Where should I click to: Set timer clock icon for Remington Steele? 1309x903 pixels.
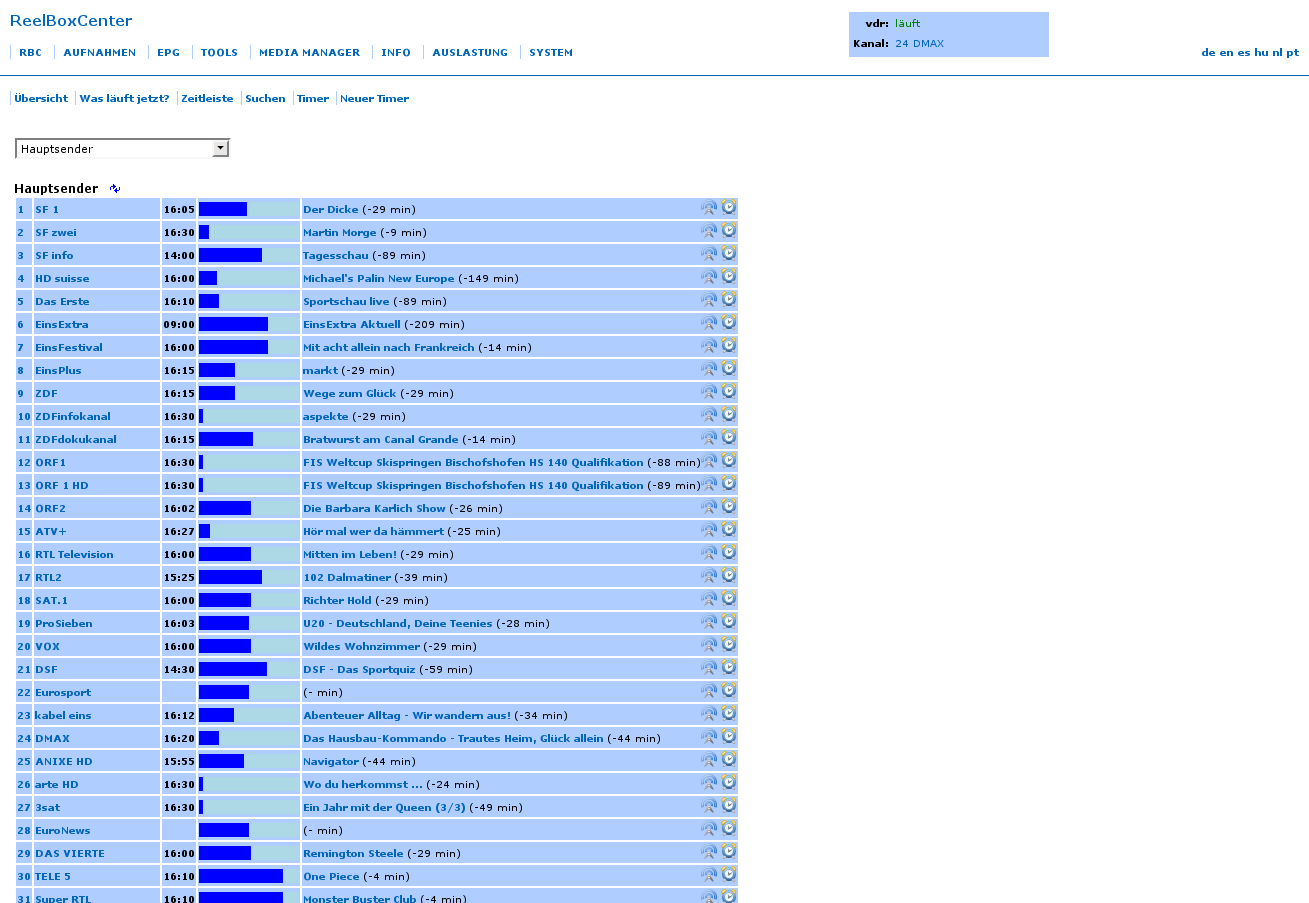tap(729, 852)
